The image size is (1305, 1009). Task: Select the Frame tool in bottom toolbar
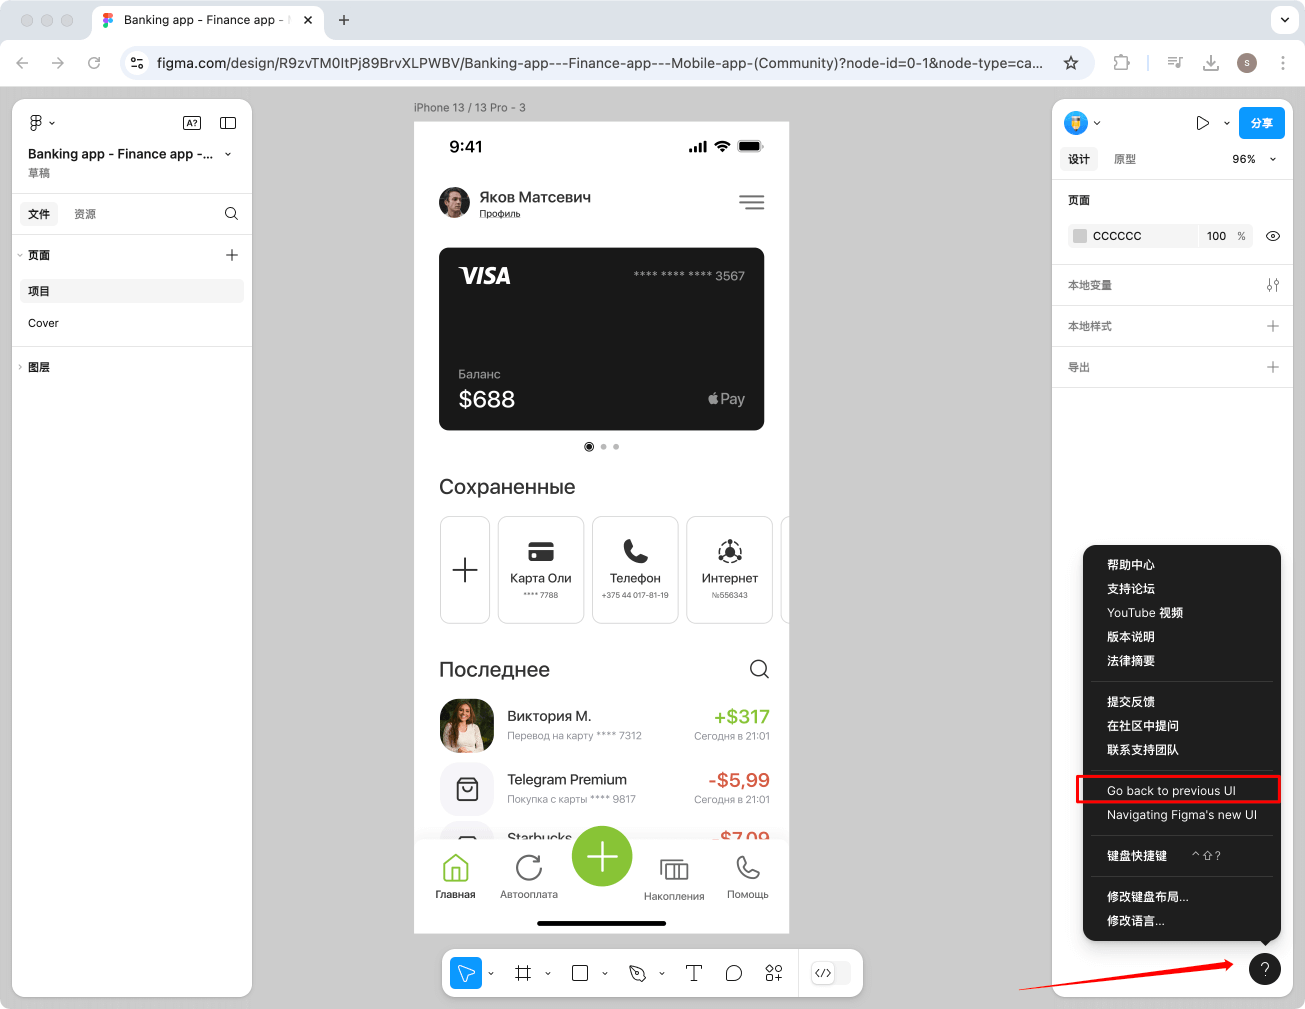coord(522,973)
